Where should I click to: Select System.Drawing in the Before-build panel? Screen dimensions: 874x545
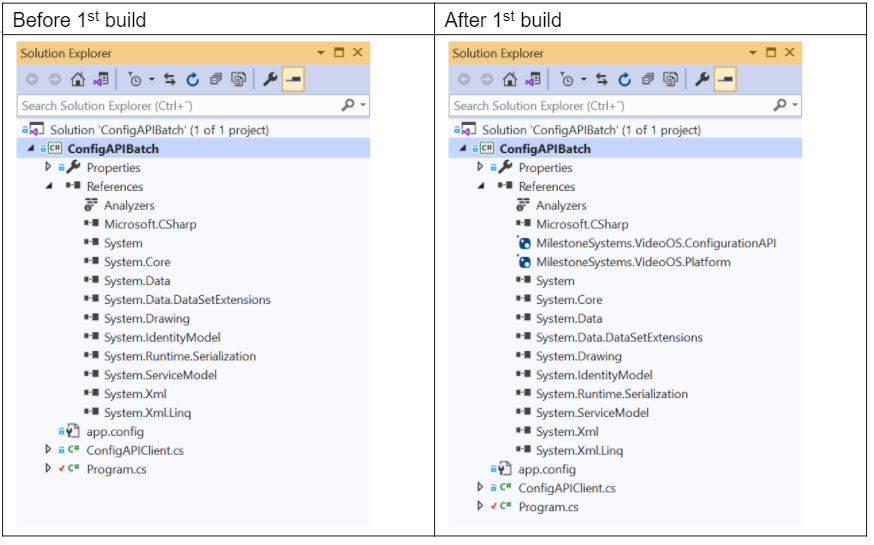pos(147,319)
